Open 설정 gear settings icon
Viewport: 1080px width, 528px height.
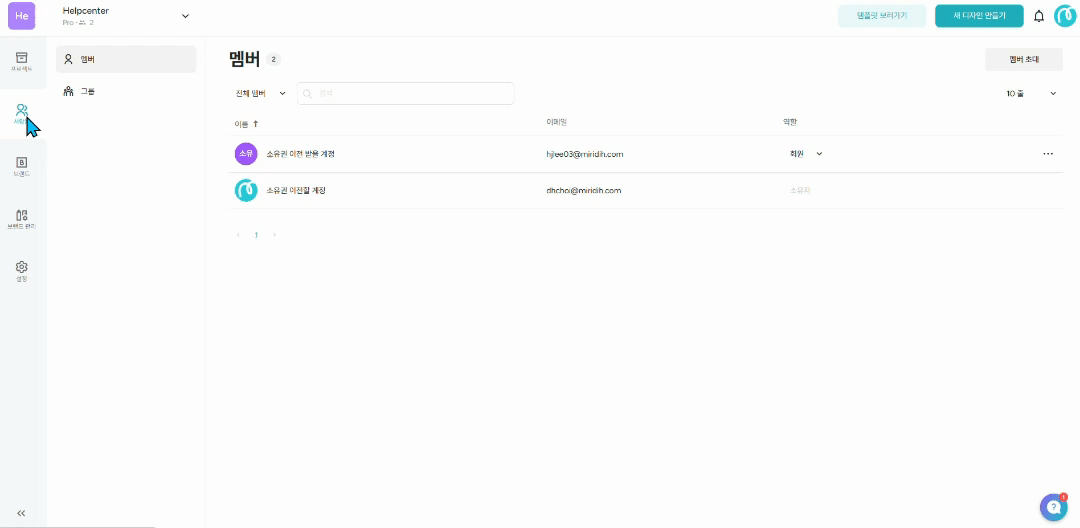tap(21, 271)
